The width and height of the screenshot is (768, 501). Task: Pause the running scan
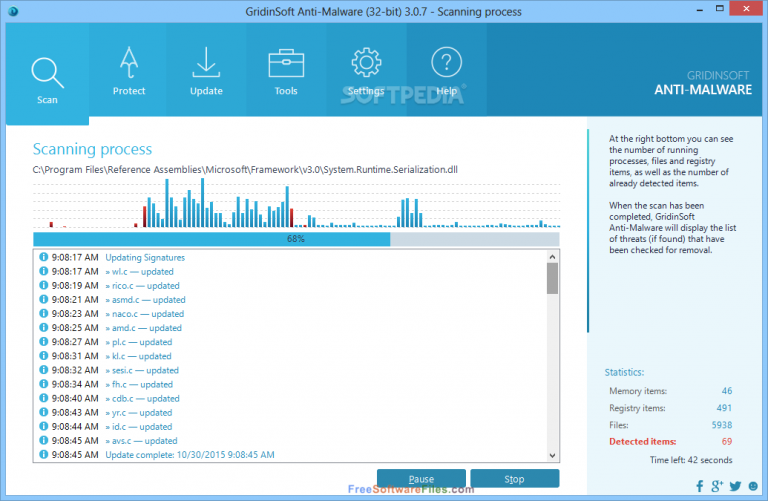click(x=421, y=478)
